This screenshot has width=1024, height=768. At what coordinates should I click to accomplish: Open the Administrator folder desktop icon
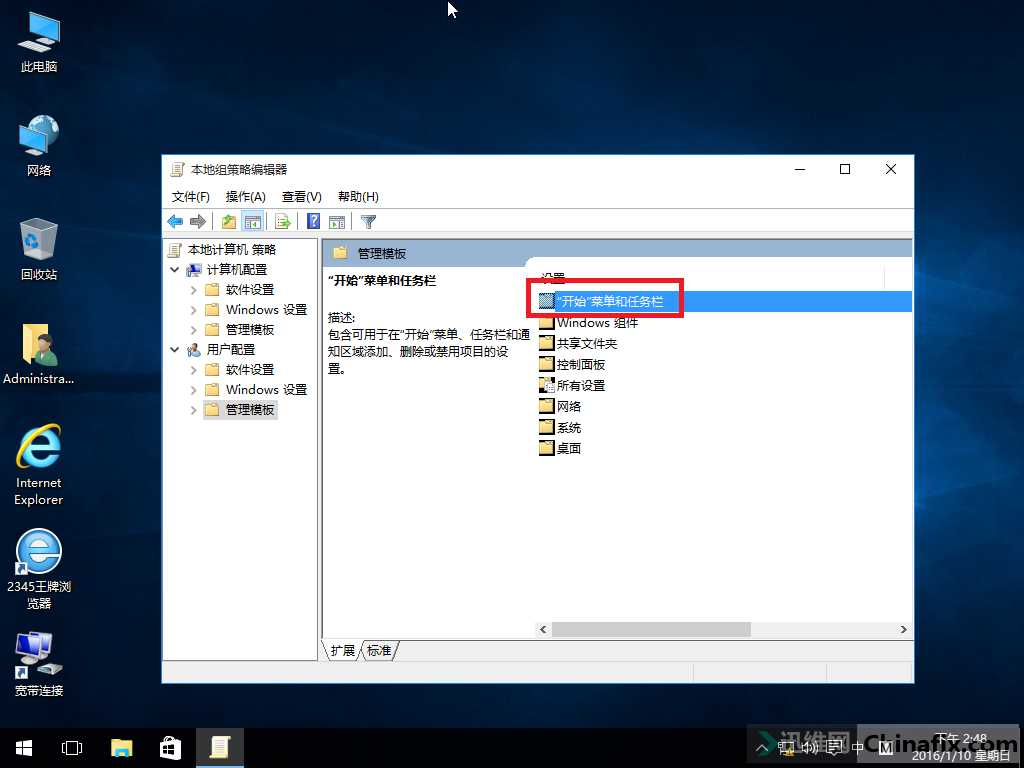39,354
